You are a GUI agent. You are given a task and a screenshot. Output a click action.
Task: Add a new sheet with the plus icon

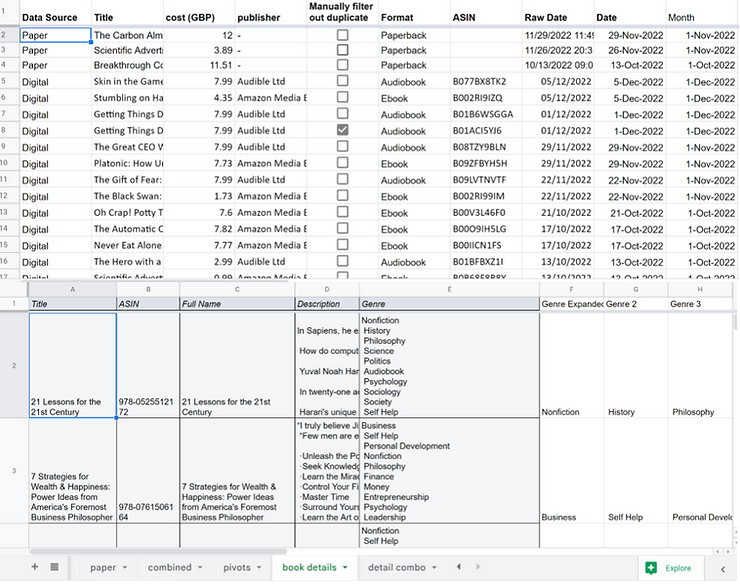(x=34, y=567)
